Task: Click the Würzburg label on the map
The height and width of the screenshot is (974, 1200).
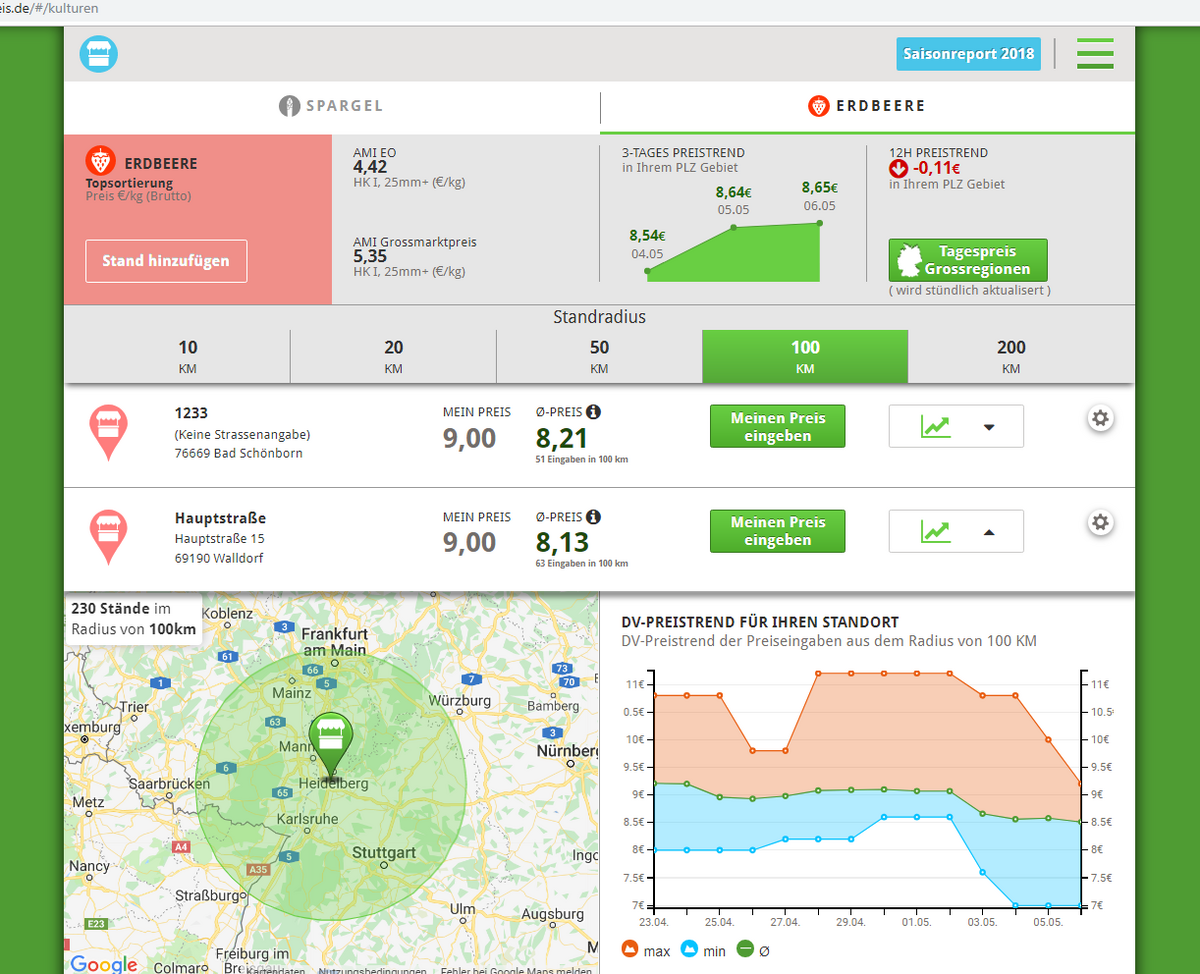Action: [x=460, y=701]
